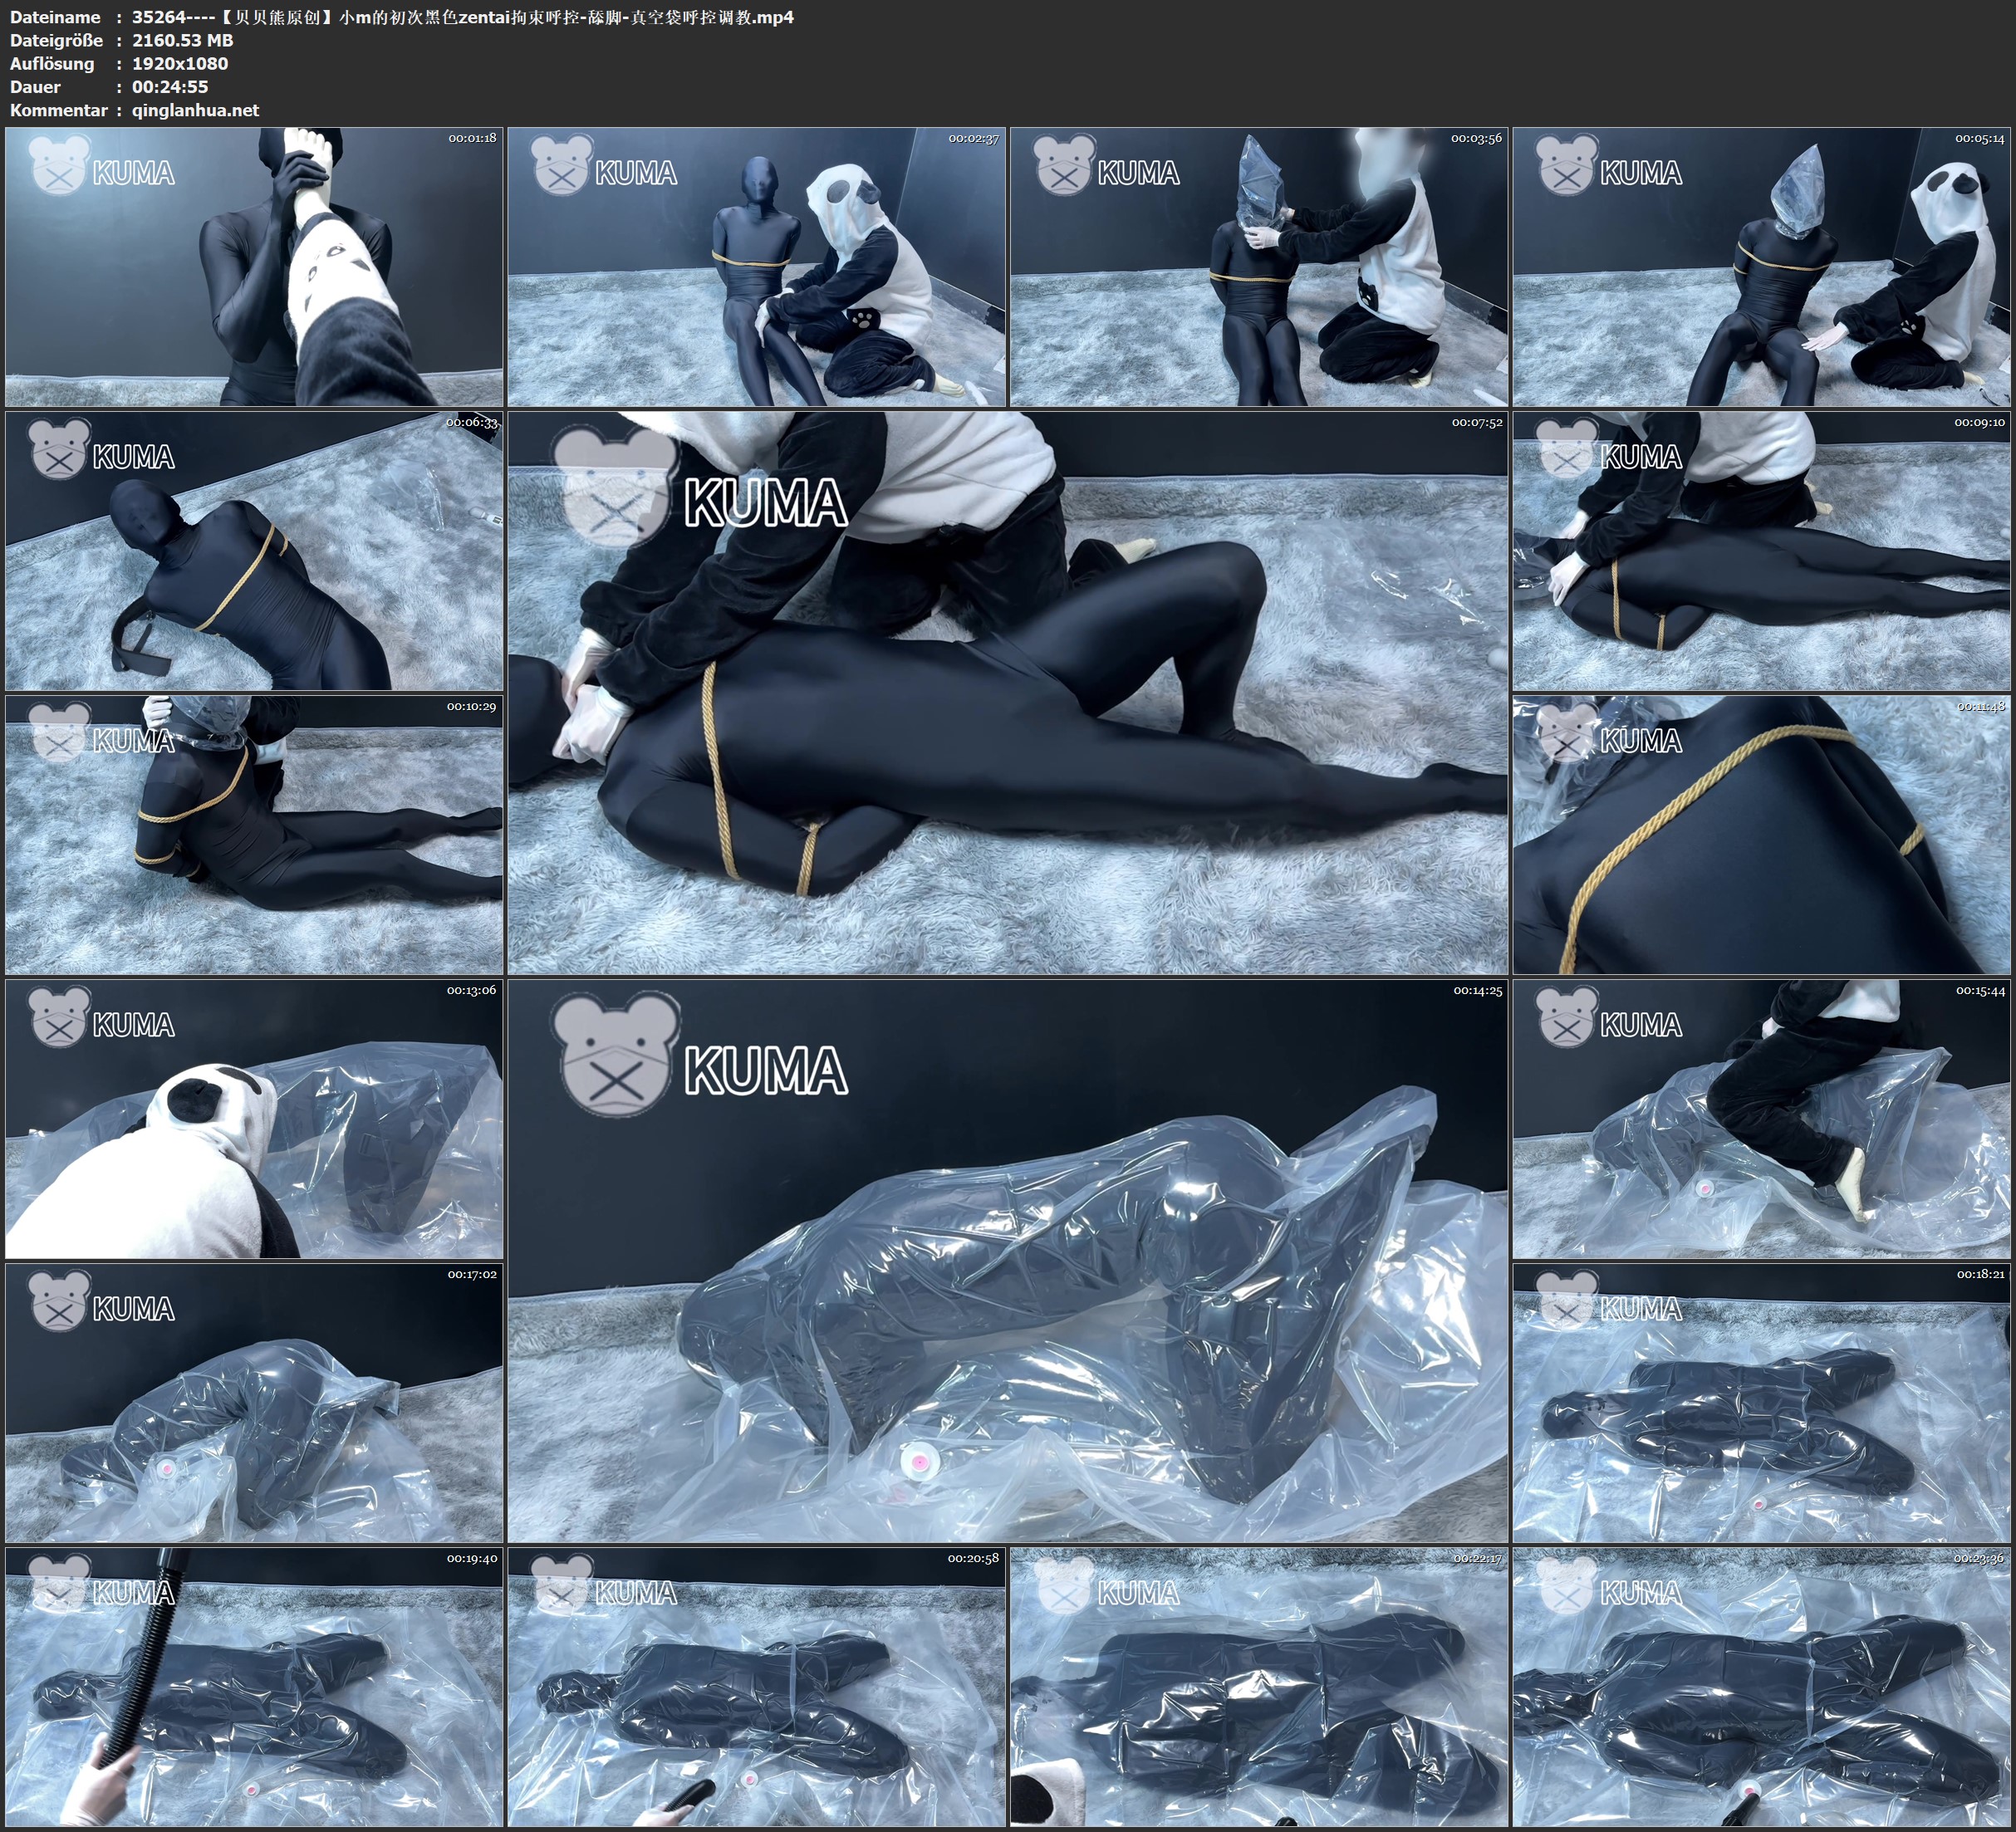Click the frame marked 00:13:06
The width and height of the screenshot is (2016, 1832).
pos(254,1118)
